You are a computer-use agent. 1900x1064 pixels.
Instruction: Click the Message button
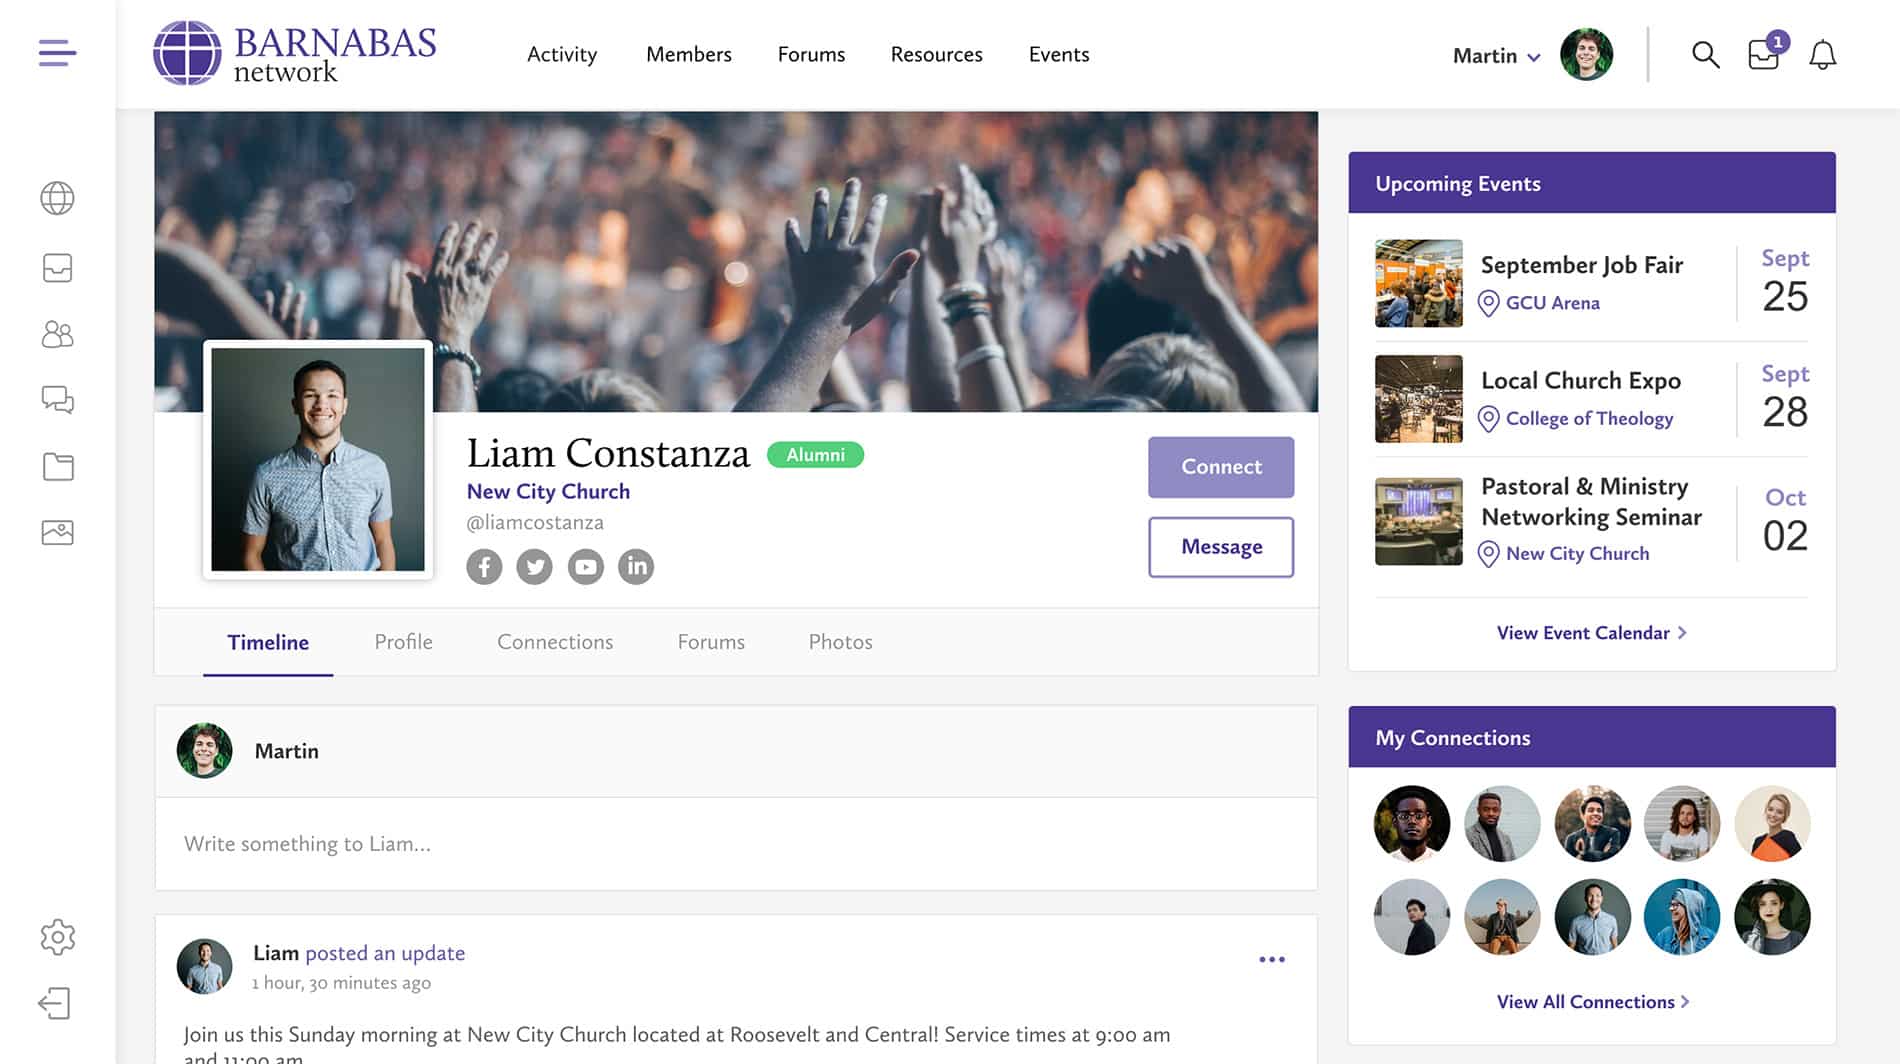coord(1220,547)
